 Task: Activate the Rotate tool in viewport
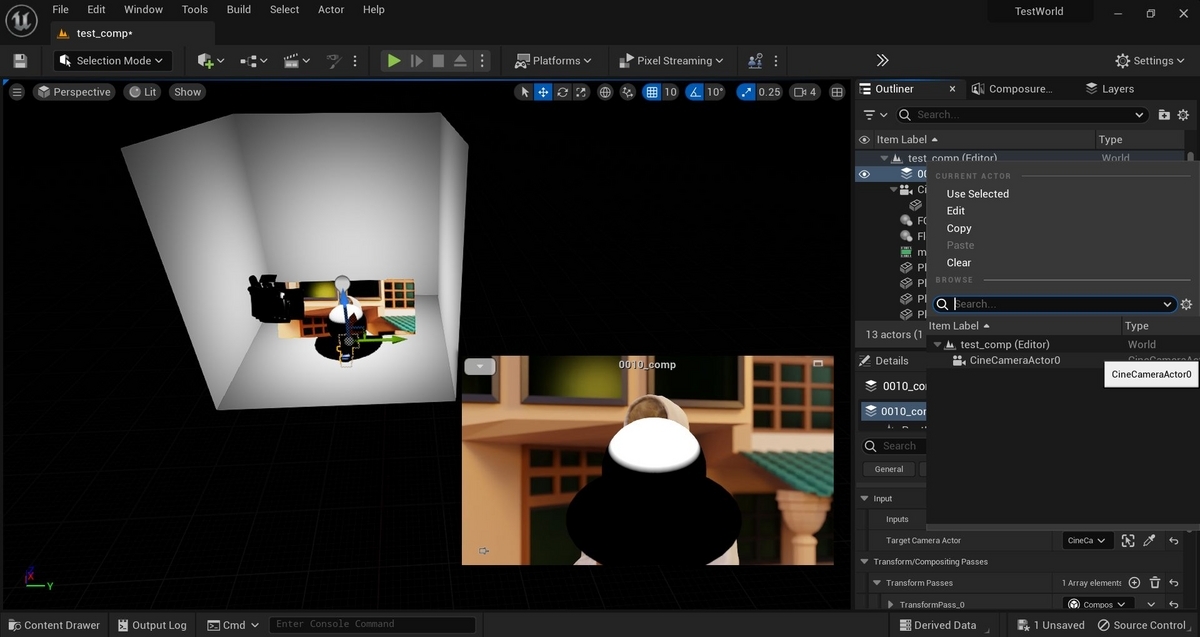point(563,92)
